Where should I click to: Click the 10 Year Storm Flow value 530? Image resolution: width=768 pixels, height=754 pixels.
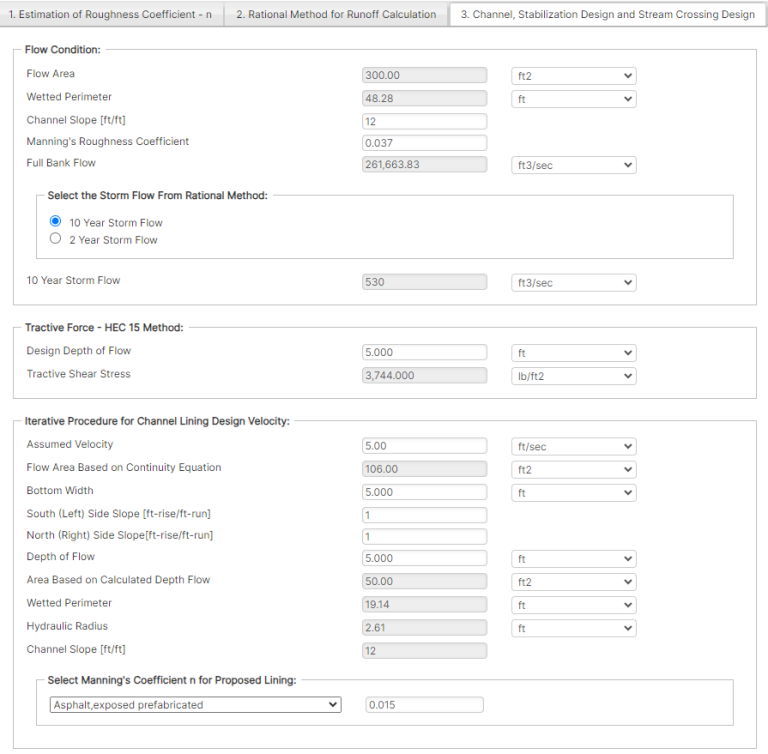point(425,282)
